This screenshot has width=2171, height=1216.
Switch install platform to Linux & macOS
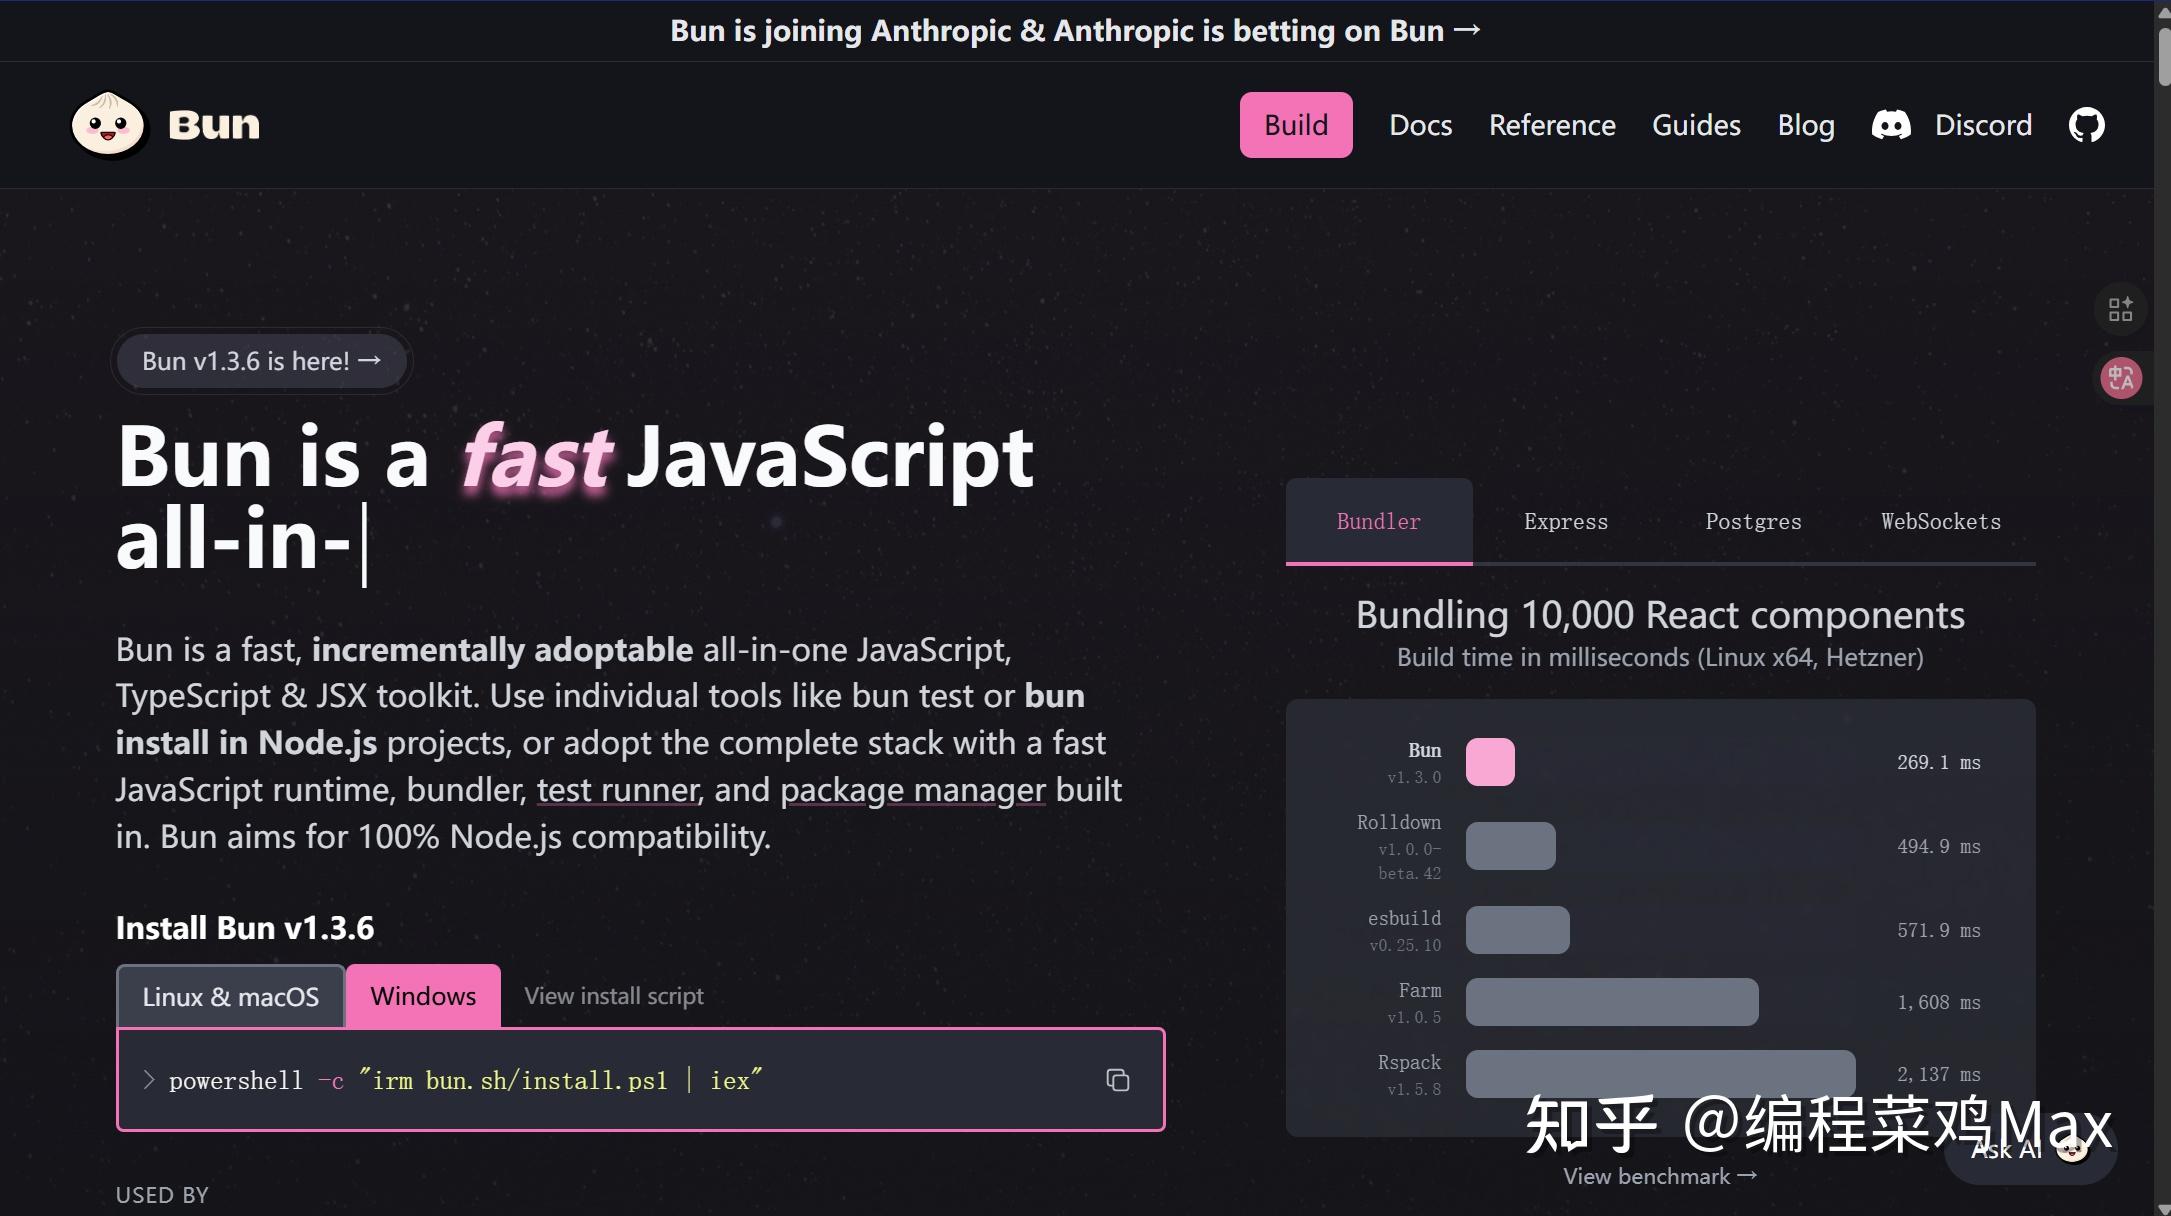[230, 995]
